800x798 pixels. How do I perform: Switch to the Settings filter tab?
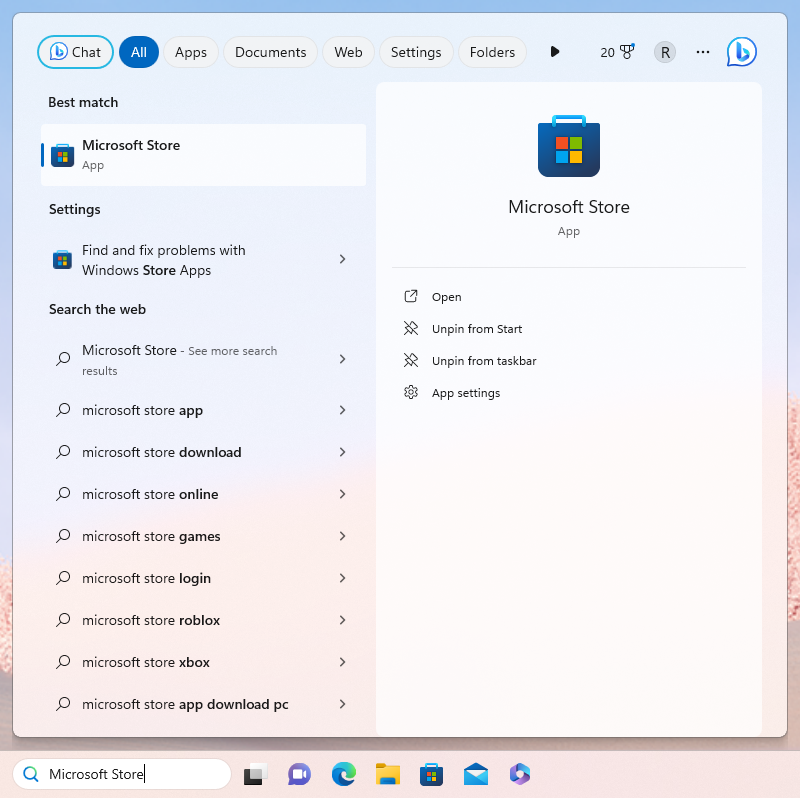coord(416,52)
